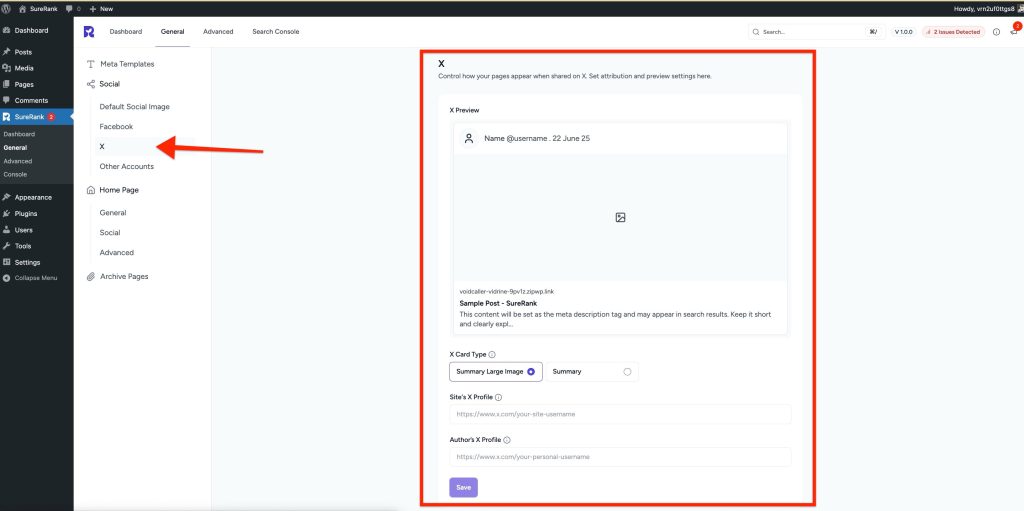Open Home Page General settings
The height and width of the screenshot is (511, 1024).
point(113,213)
